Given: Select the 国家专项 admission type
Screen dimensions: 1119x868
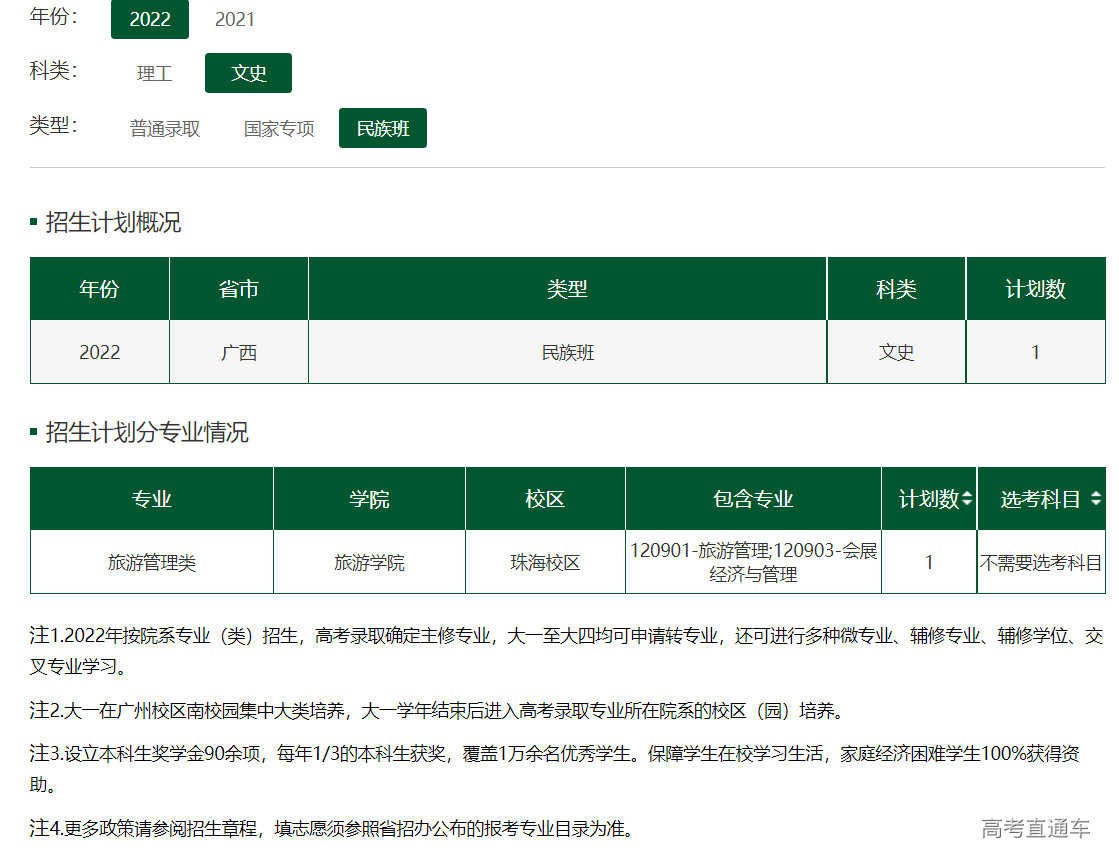Looking at the screenshot, I should tap(279, 129).
